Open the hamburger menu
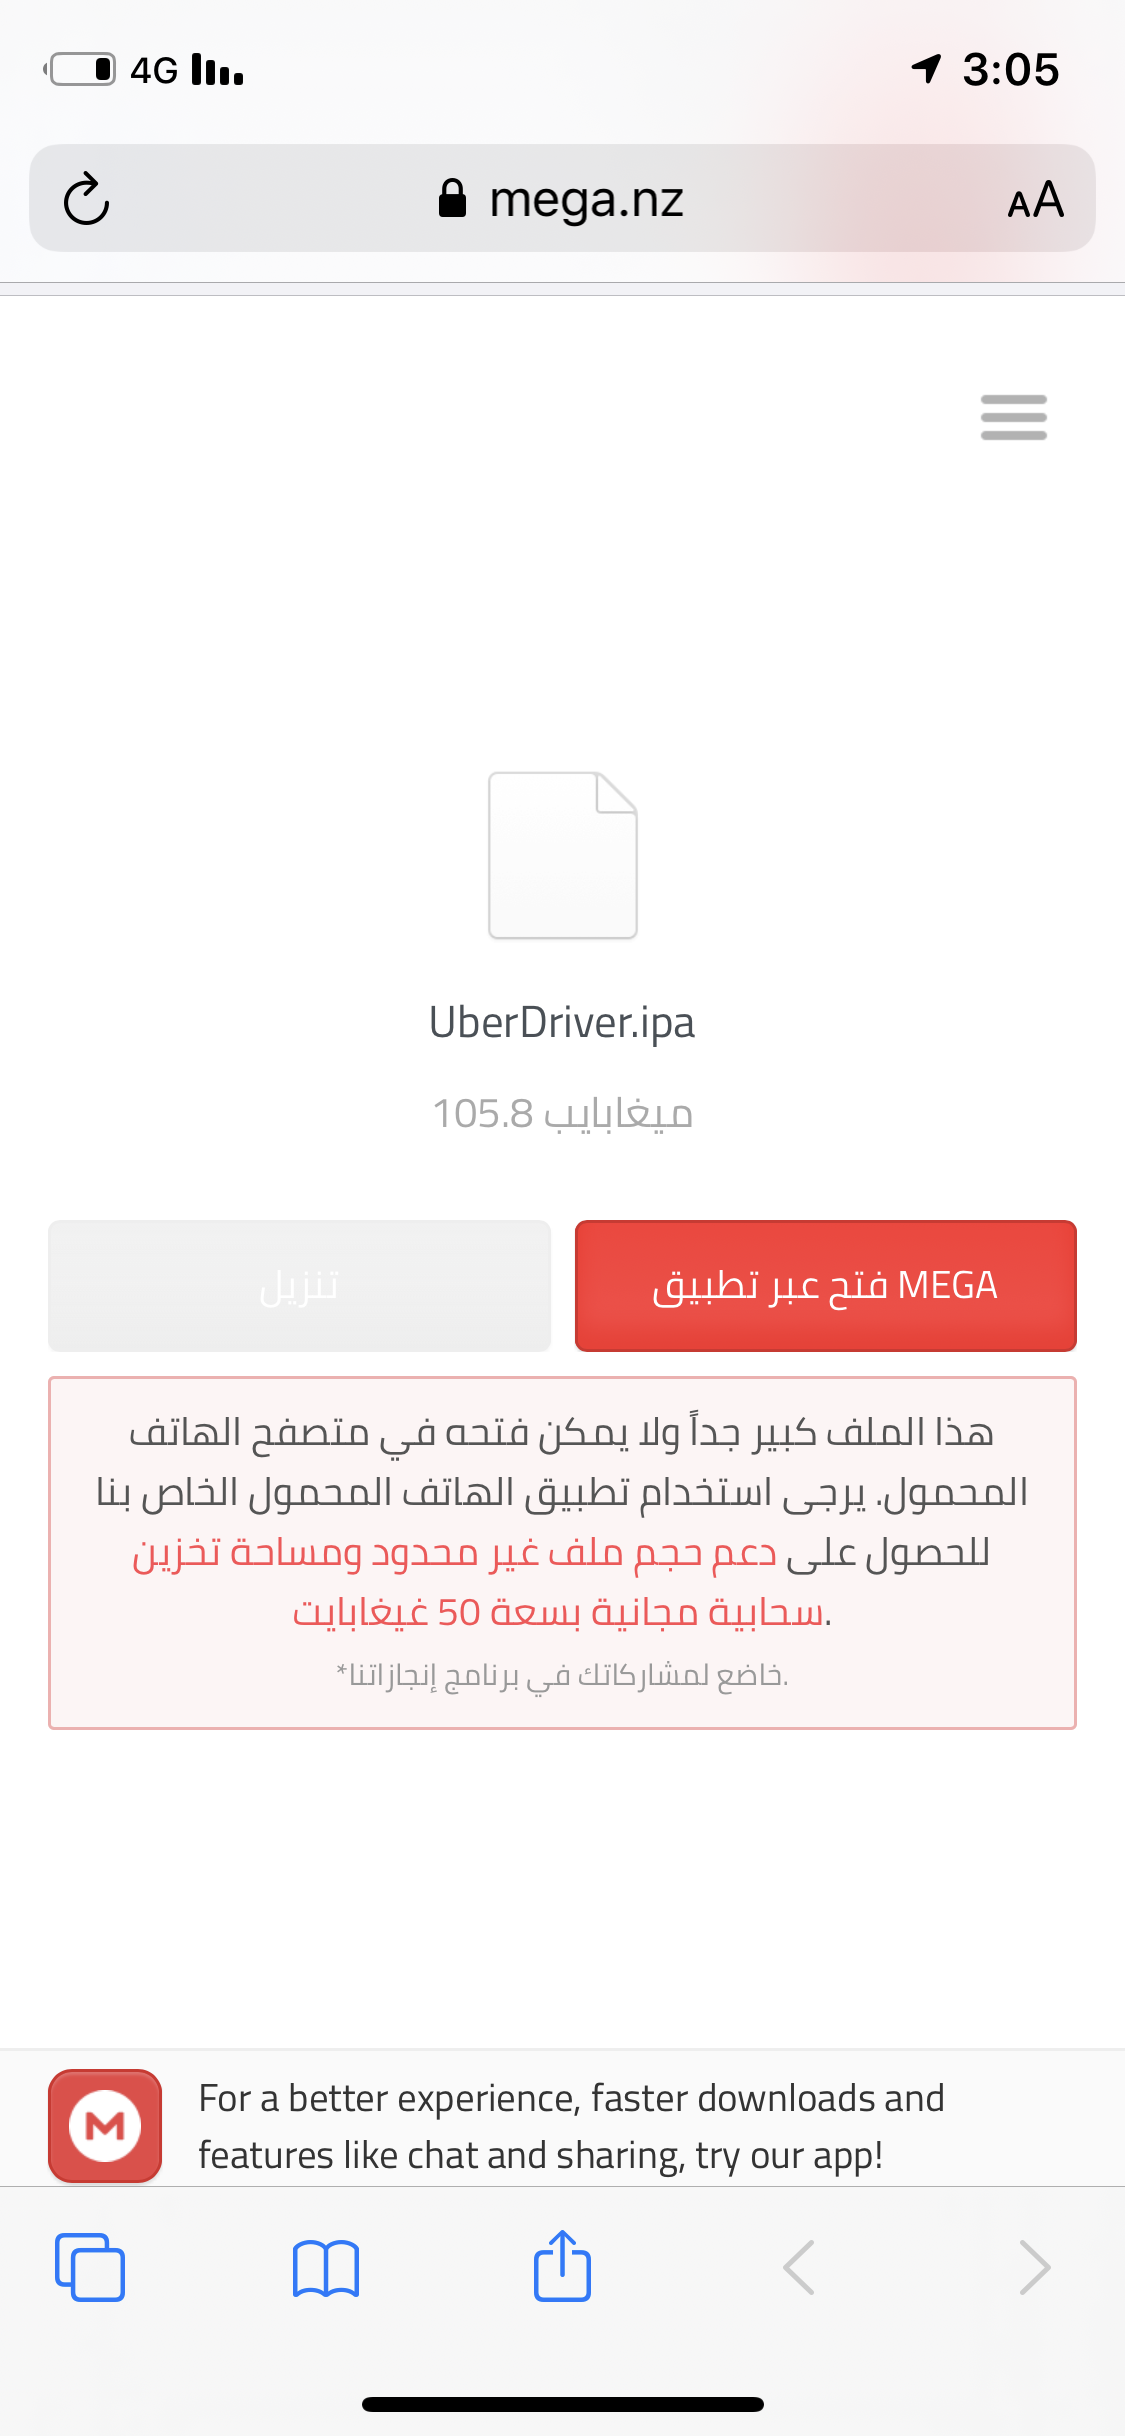The width and height of the screenshot is (1125, 2436). (x=1013, y=417)
